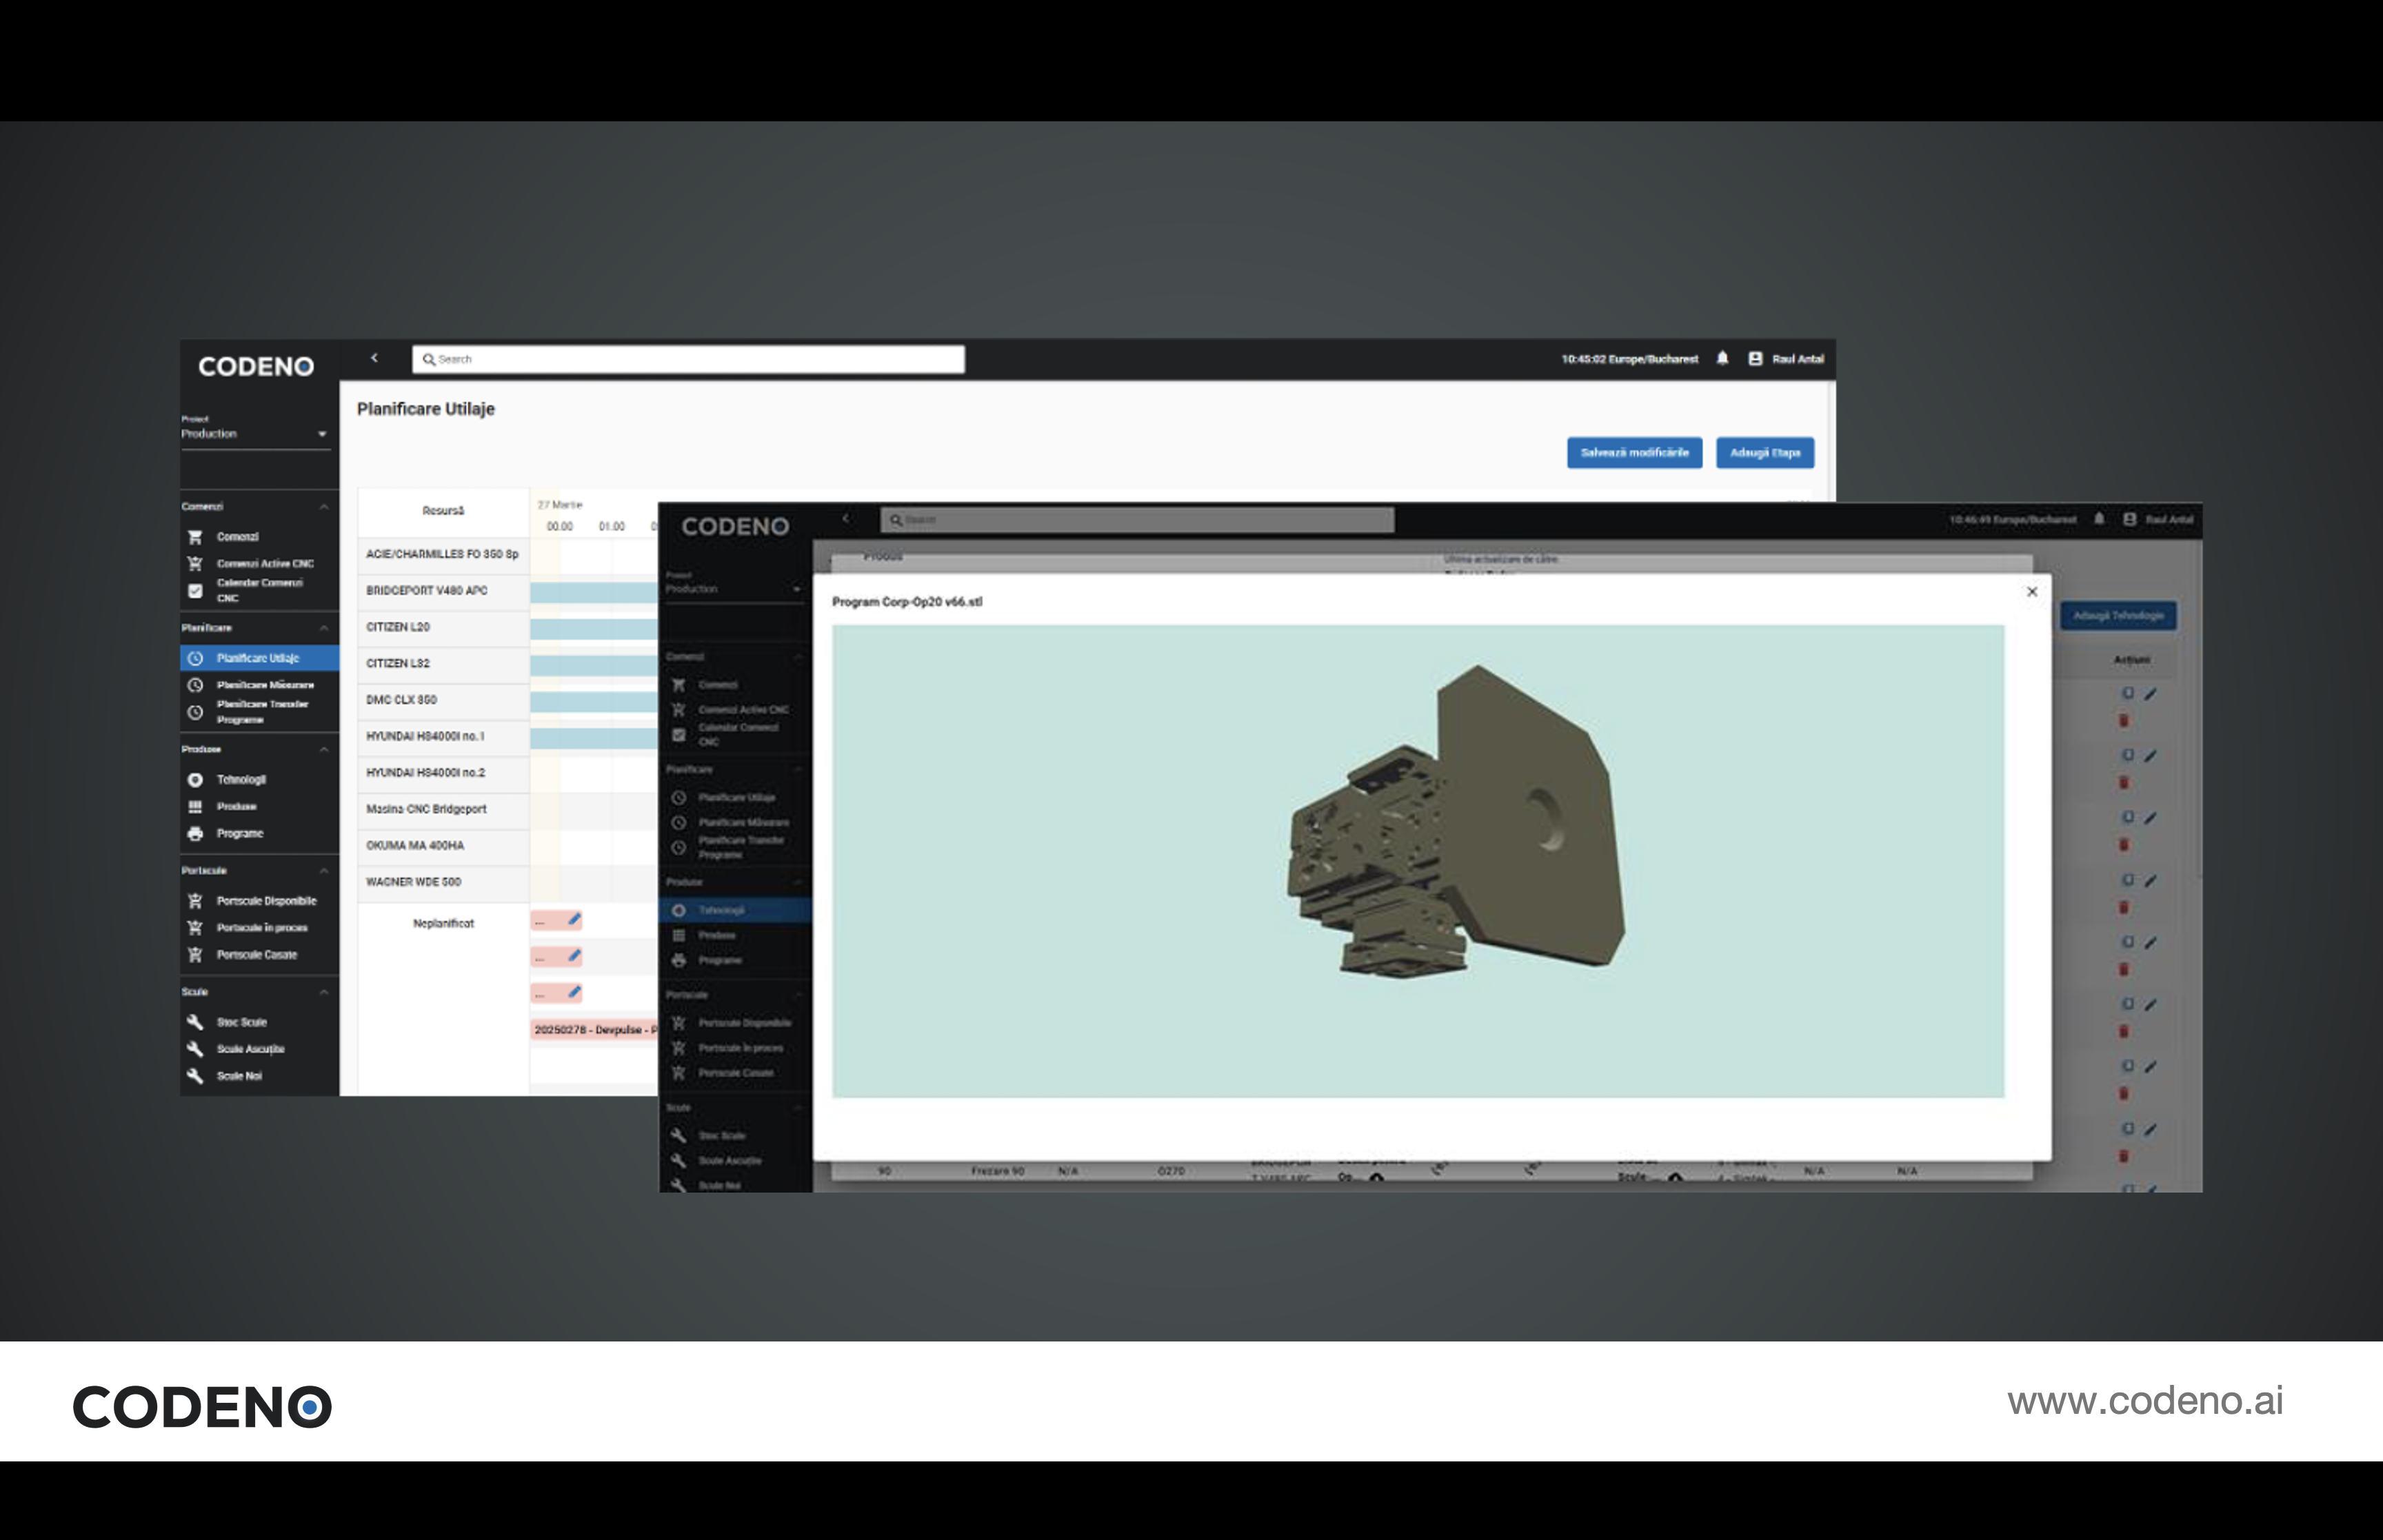Click Salvează modificările button
2383x1540 pixels.
coord(1634,453)
